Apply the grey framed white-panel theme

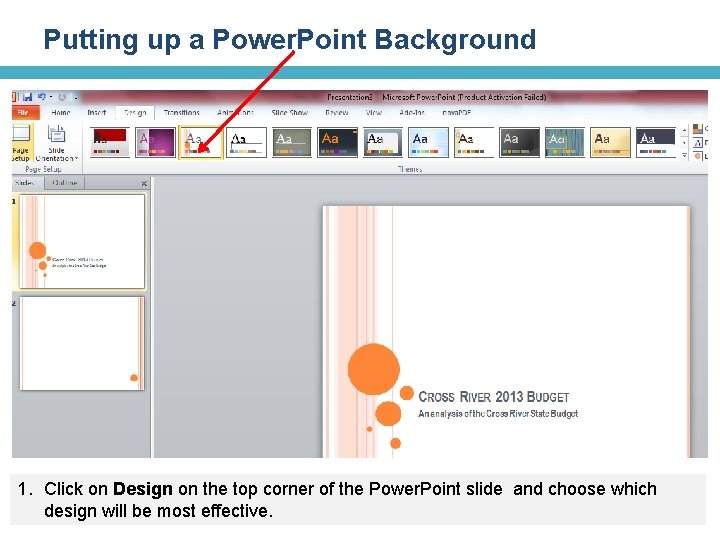[x=382, y=142]
